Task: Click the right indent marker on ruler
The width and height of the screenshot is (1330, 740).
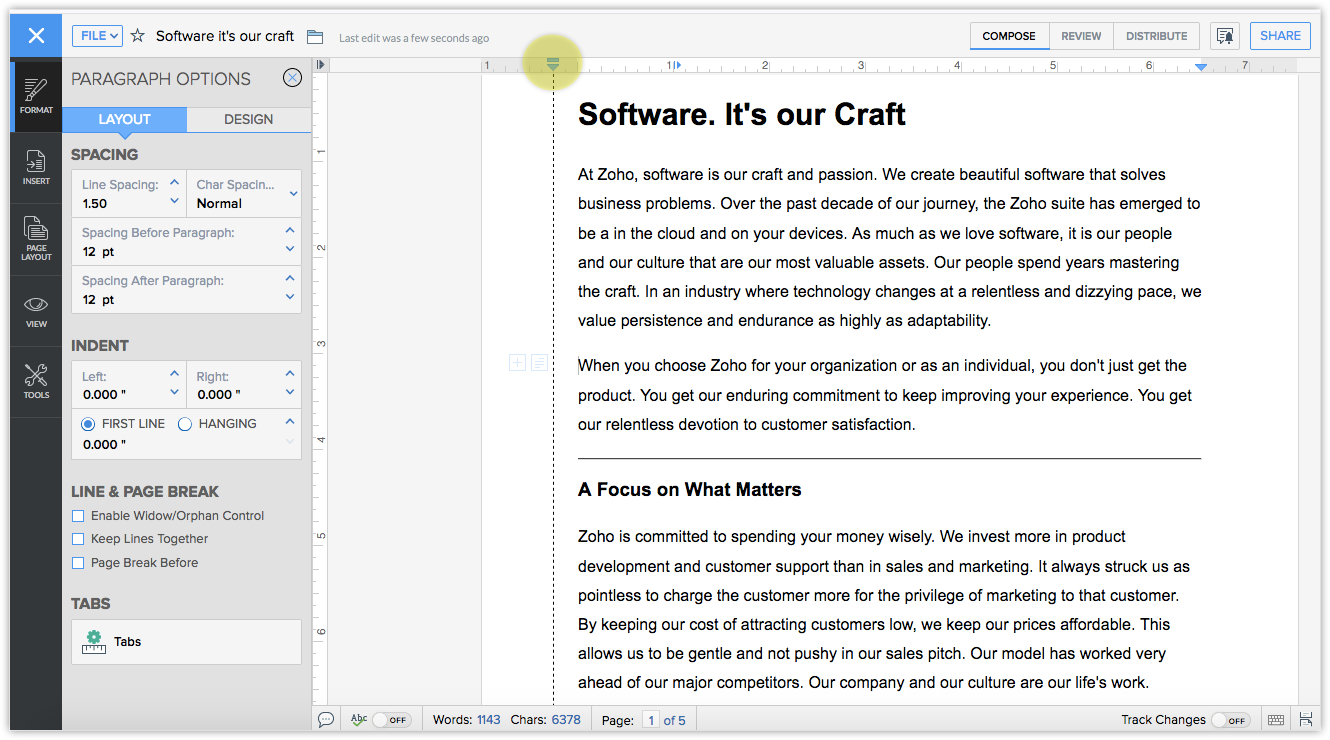Action: (1201, 67)
